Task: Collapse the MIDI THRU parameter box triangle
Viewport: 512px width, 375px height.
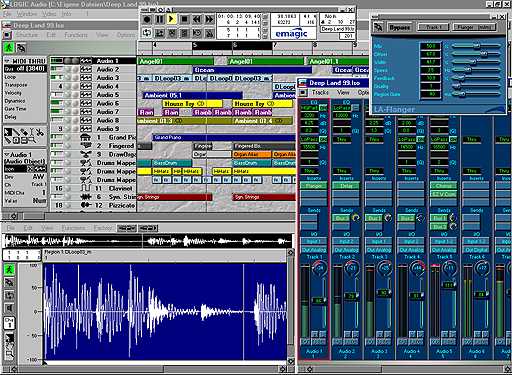Action: point(7,61)
